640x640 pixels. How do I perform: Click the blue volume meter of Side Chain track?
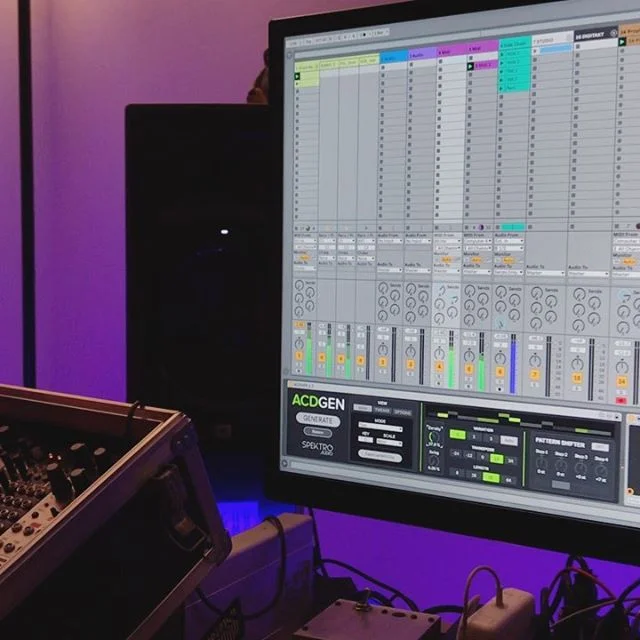click(513, 364)
